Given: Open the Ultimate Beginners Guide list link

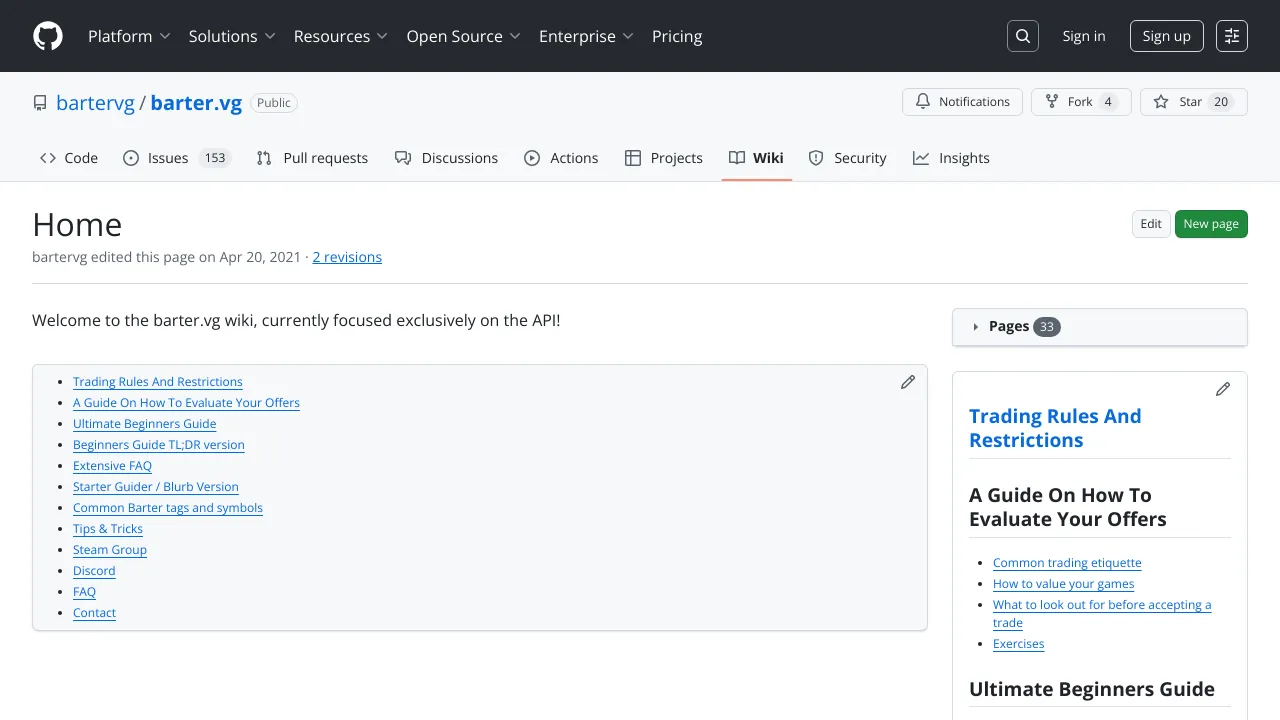Looking at the screenshot, I should pos(144,424).
